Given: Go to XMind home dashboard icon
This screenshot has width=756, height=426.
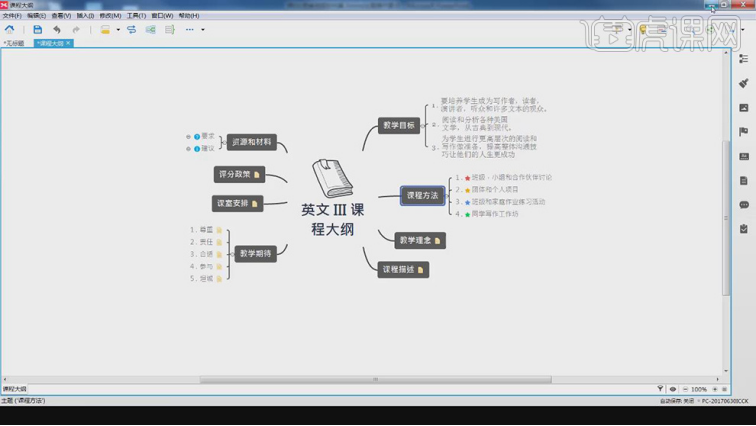Looking at the screenshot, I should (9, 29).
